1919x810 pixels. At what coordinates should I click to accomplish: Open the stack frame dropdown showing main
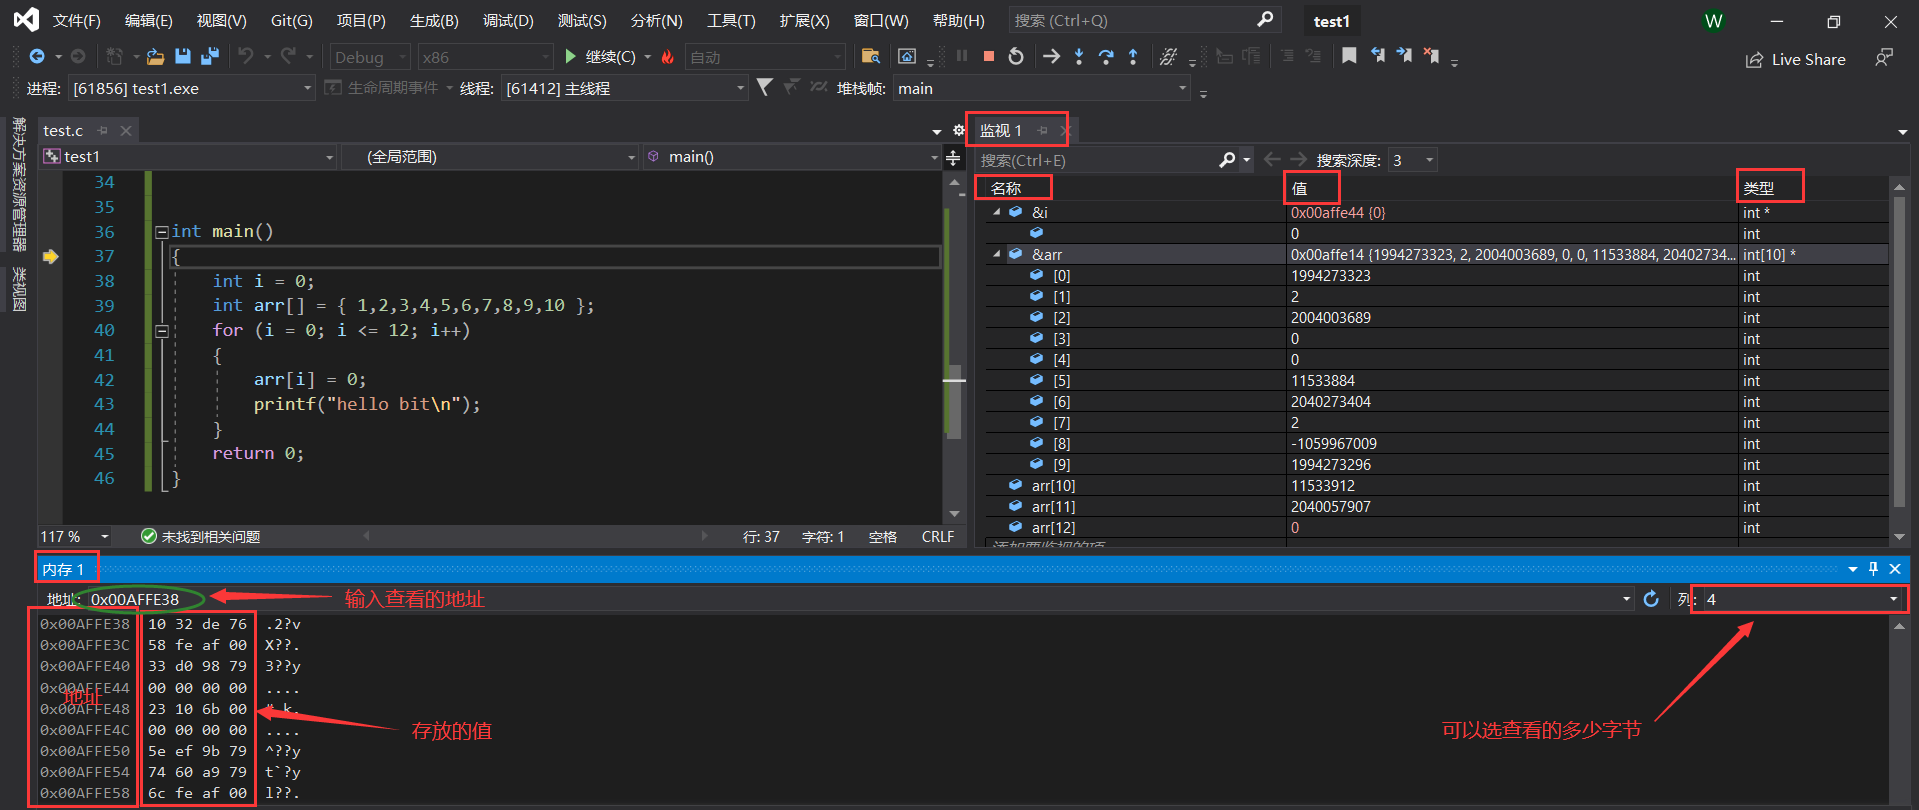[x=1041, y=89]
